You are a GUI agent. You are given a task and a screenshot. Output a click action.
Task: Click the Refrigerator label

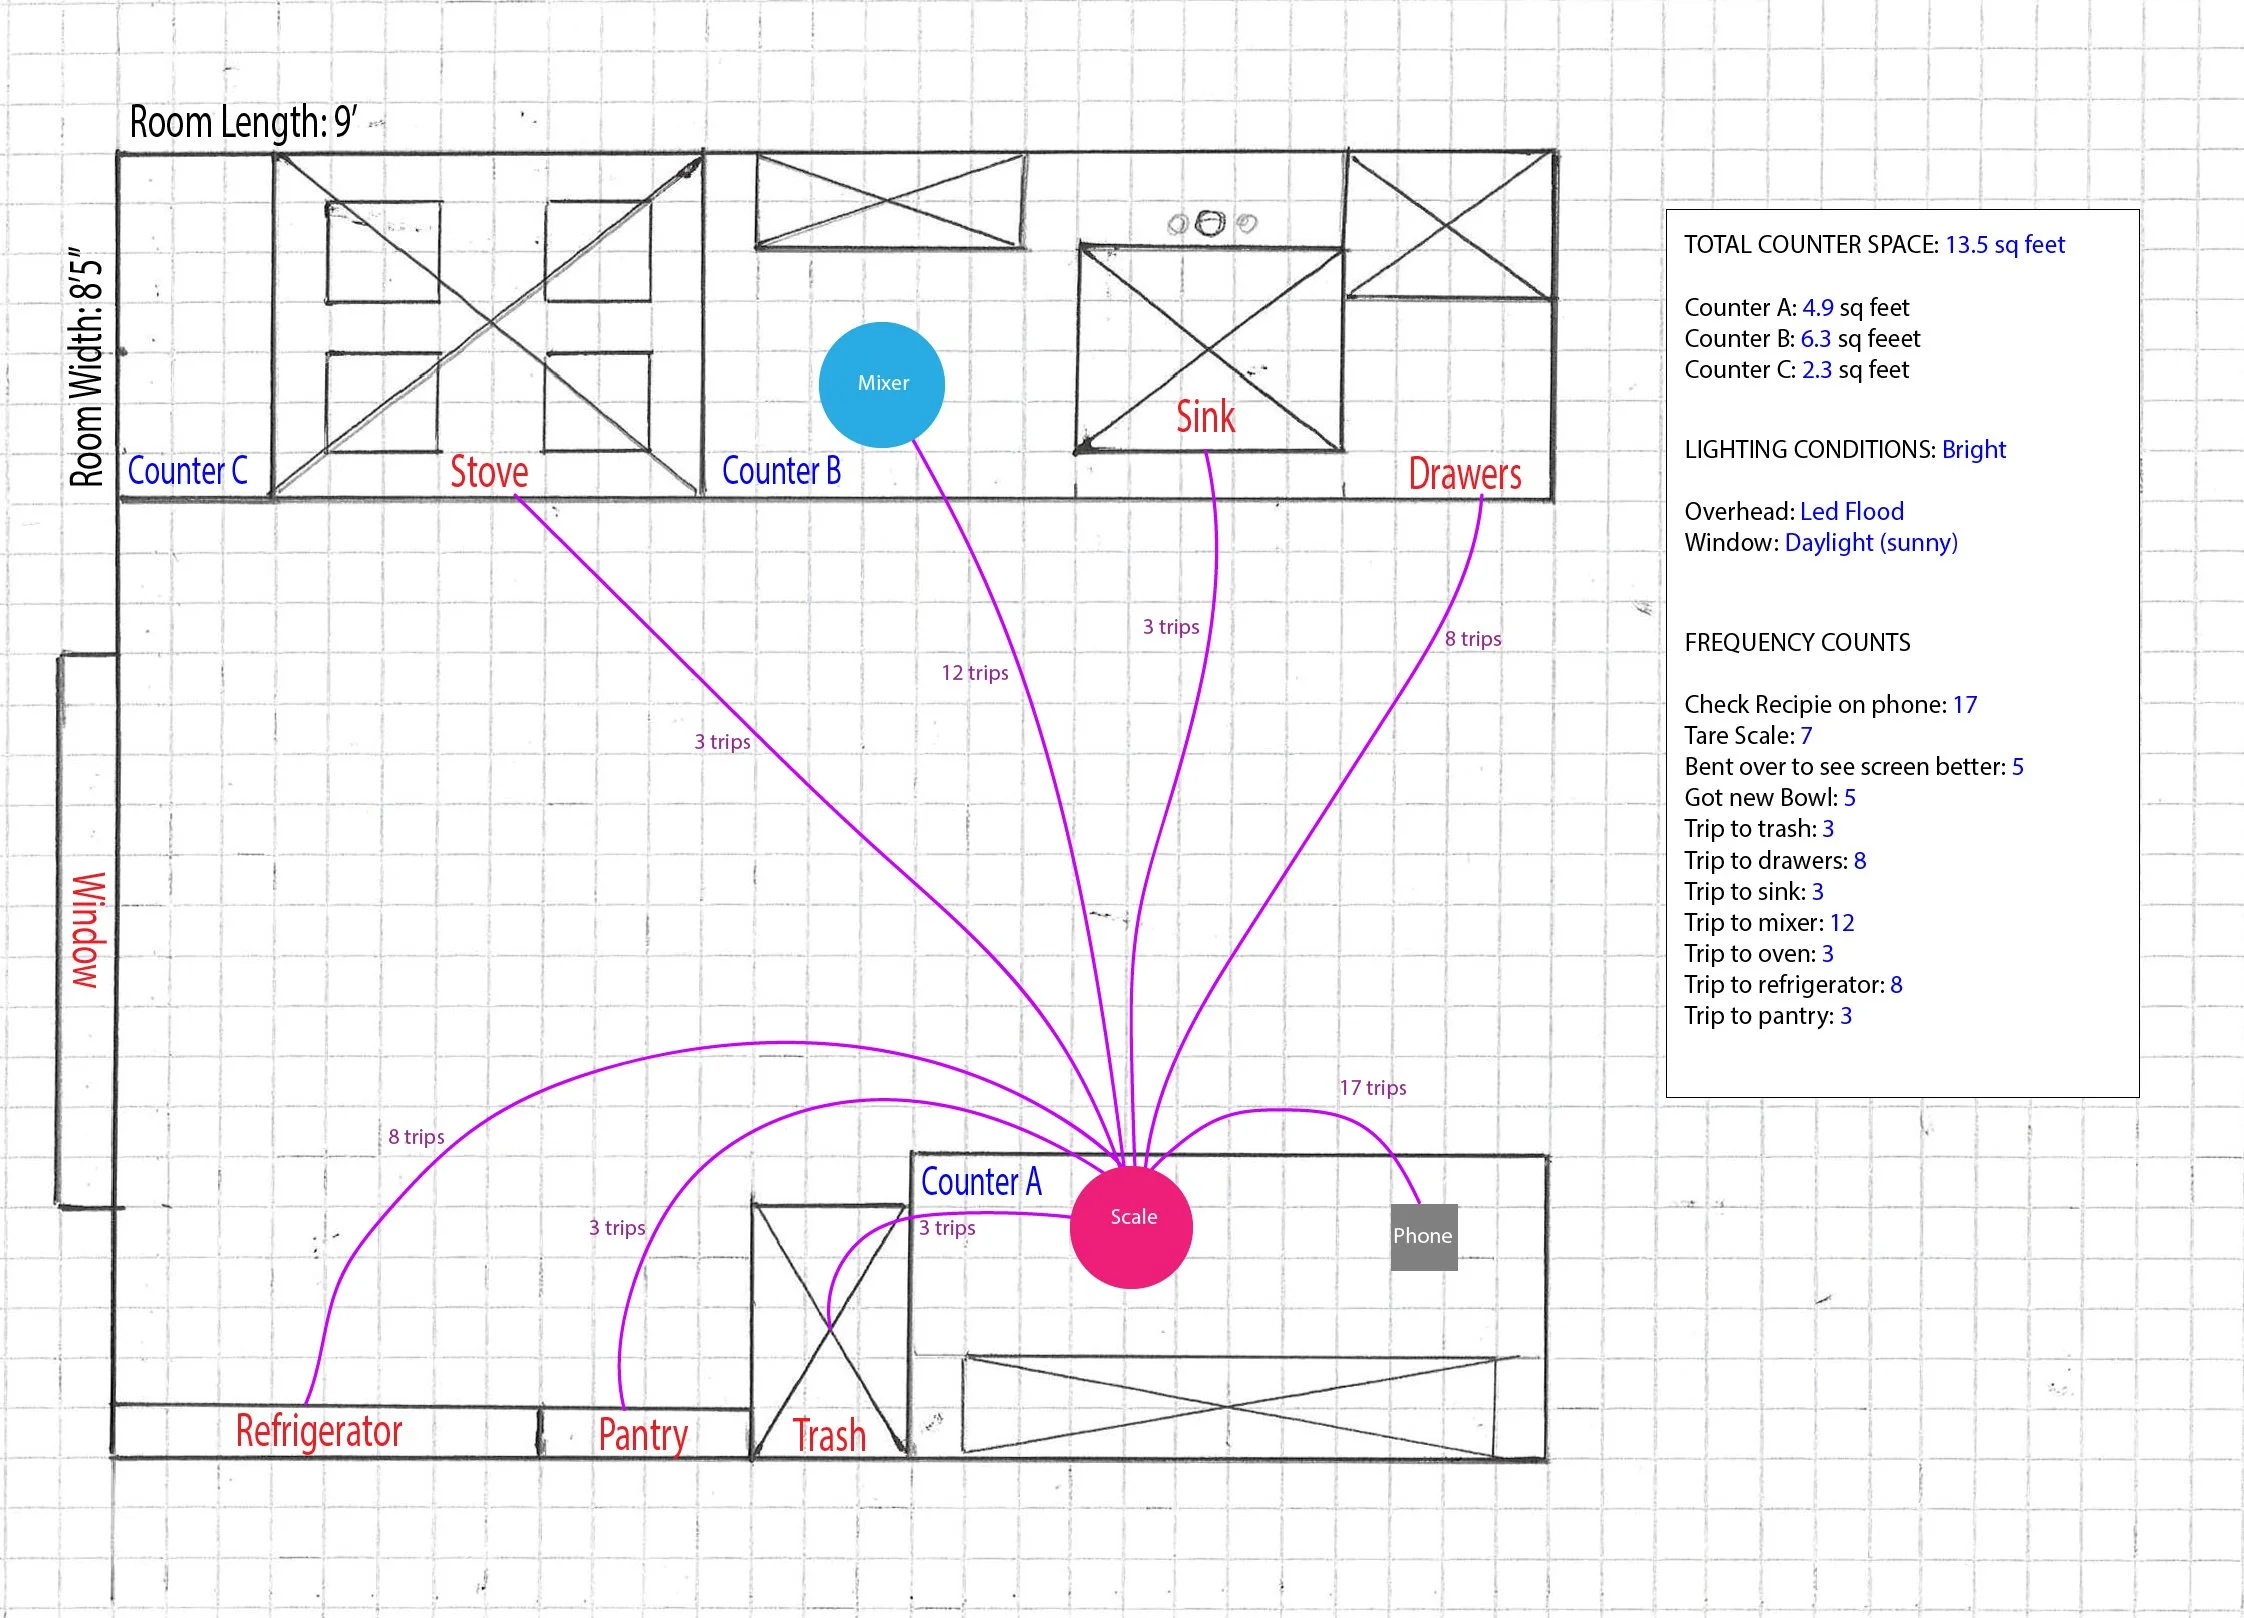(x=318, y=1431)
